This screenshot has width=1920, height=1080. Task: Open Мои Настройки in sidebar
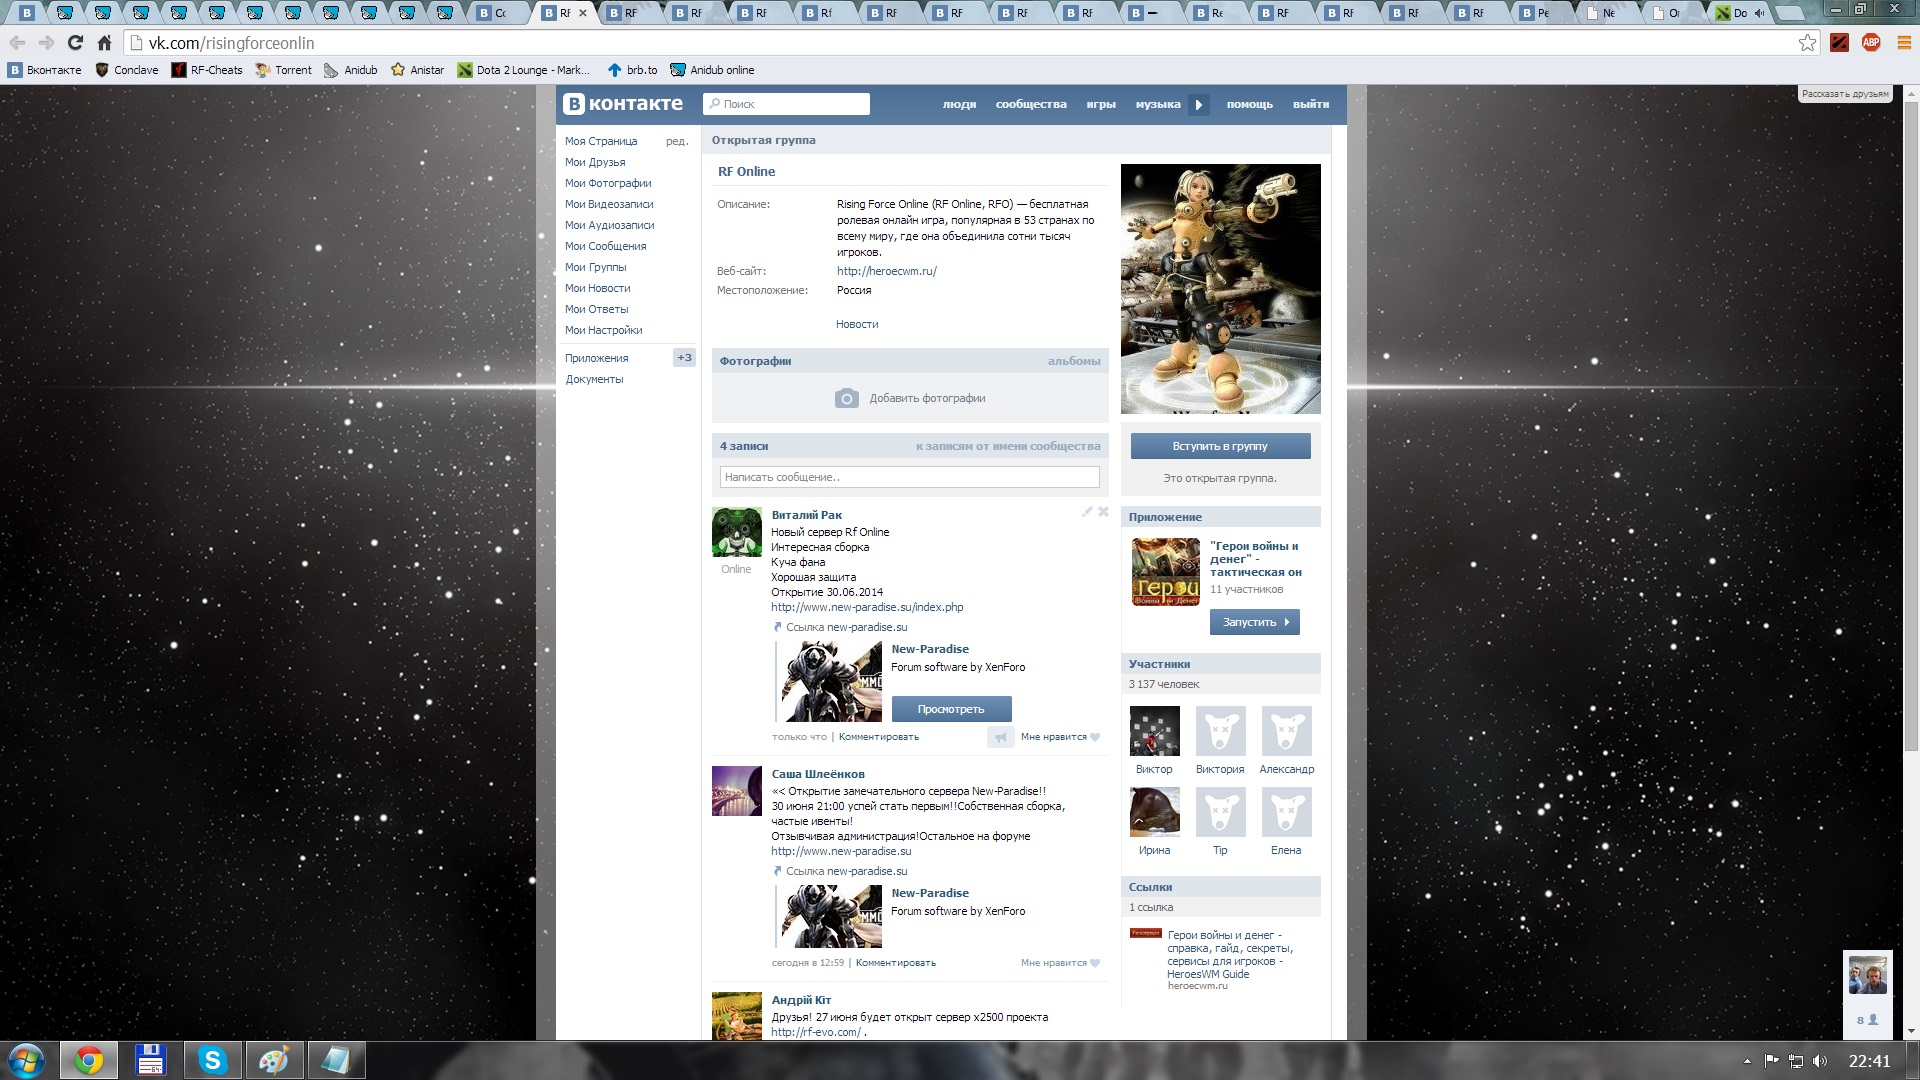(x=603, y=330)
